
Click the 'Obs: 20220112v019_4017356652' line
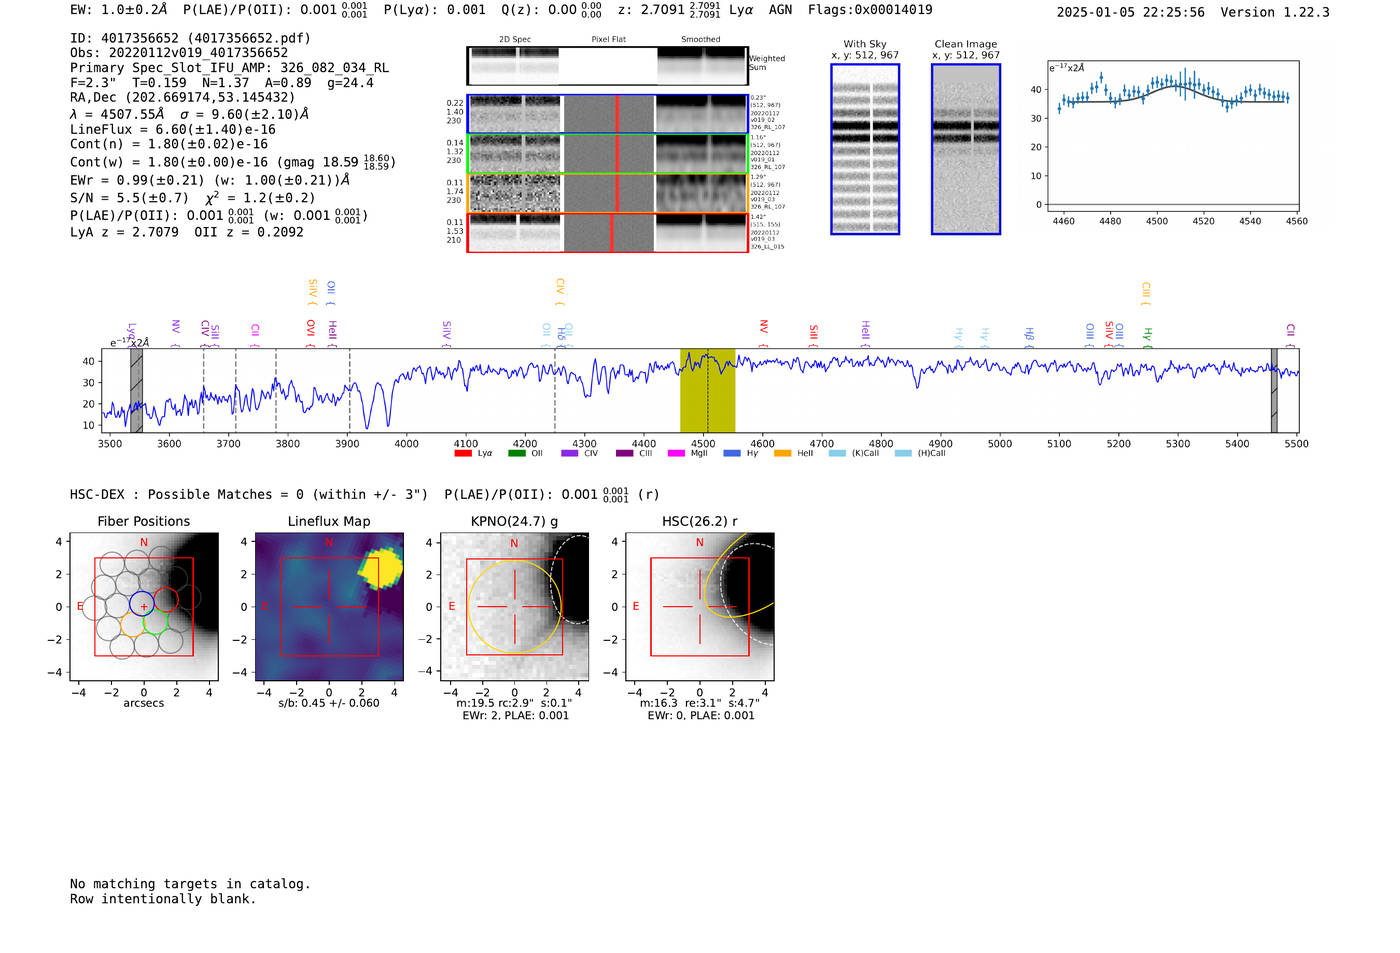(x=179, y=53)
